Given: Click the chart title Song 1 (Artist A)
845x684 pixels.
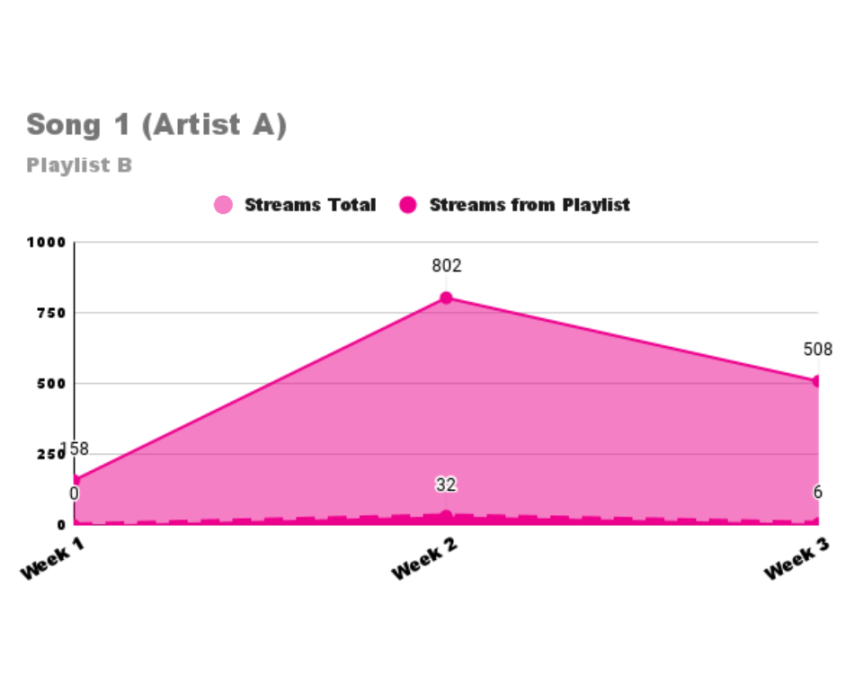Looking at the screenshot, I should coord(156,125).
